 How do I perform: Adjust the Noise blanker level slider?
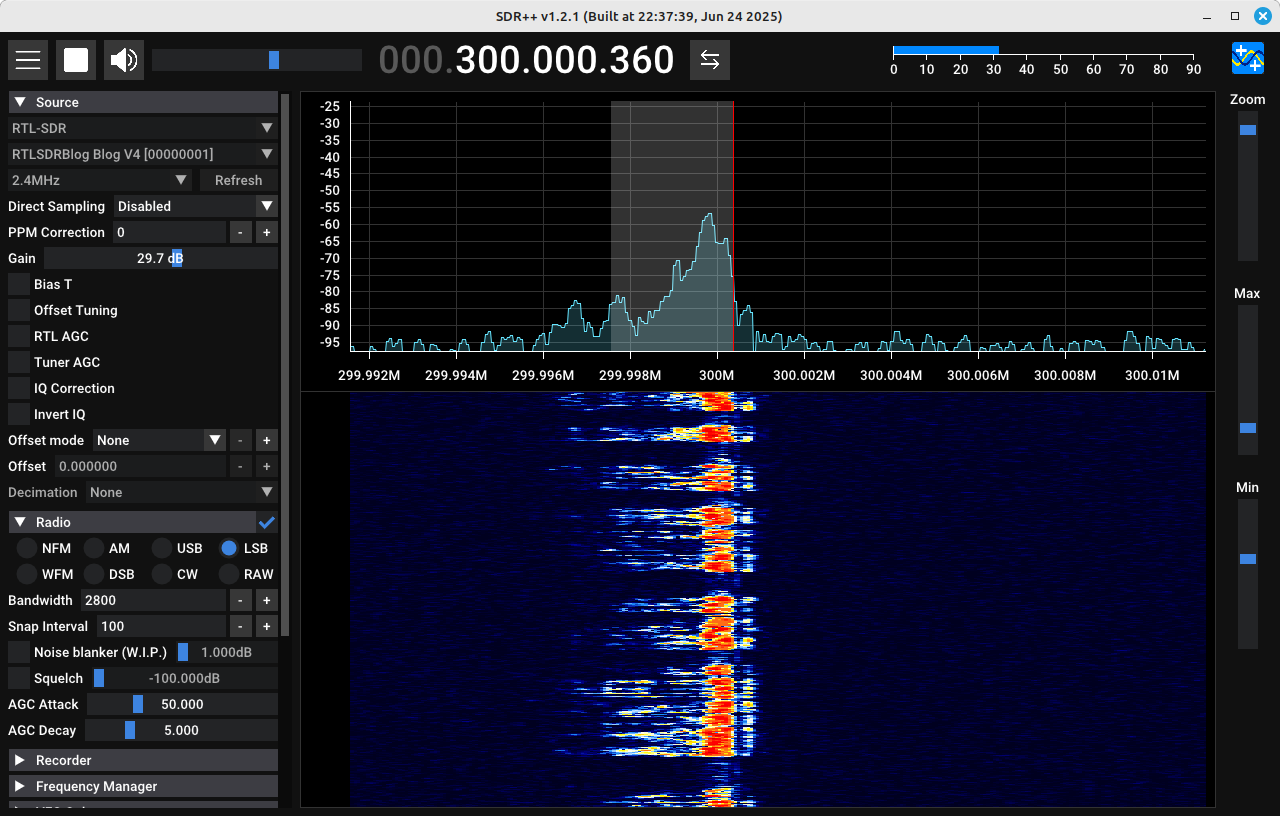226,652
